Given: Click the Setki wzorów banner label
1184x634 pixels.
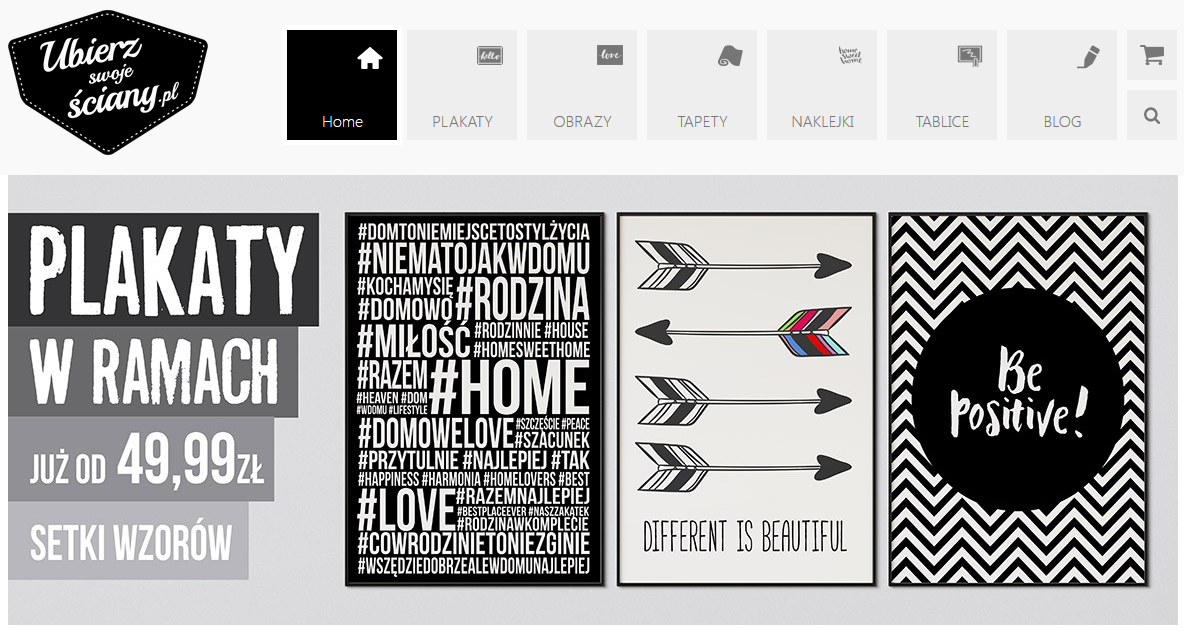Looking at the screenshot, I should (x=129, y=543).
